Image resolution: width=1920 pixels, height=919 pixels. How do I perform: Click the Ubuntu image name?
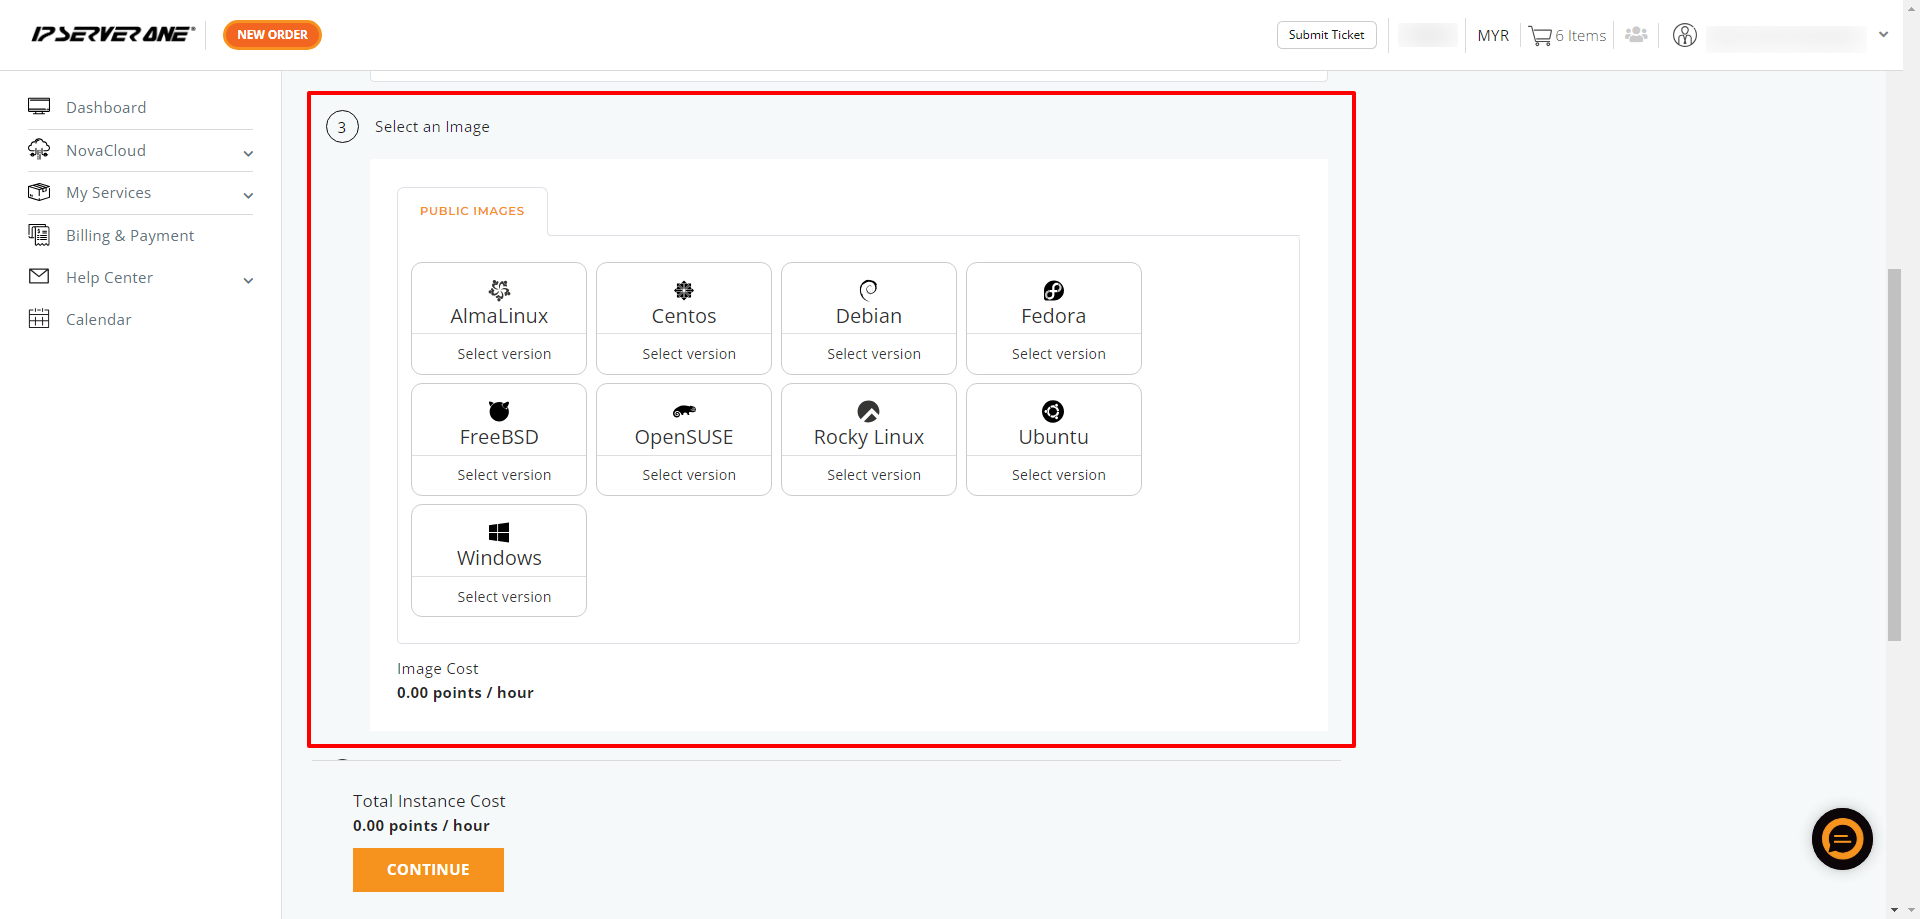(1053, 437)
